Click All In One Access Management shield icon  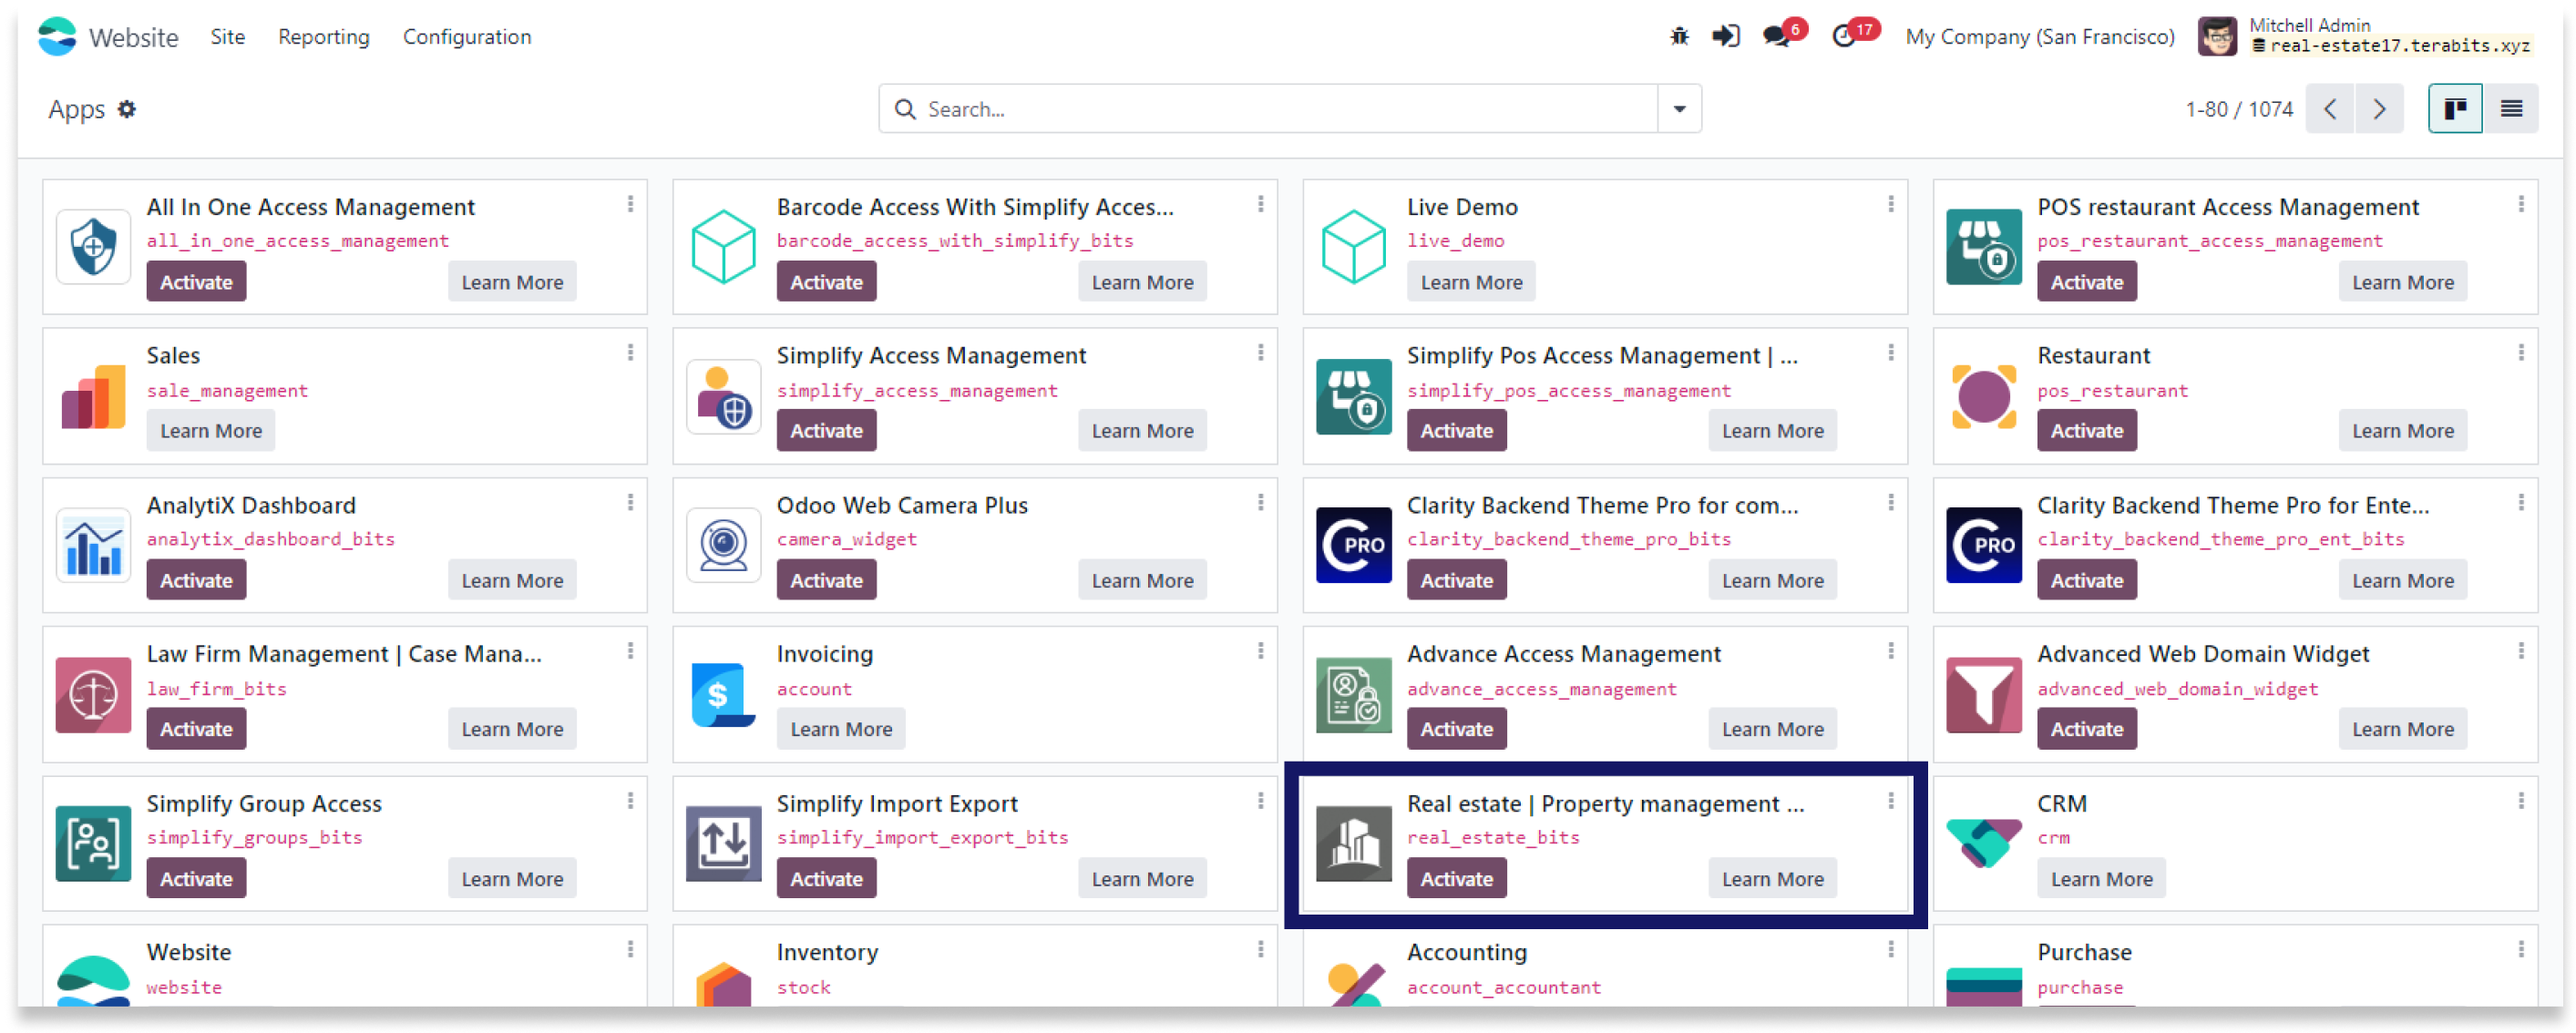[93, 246]
